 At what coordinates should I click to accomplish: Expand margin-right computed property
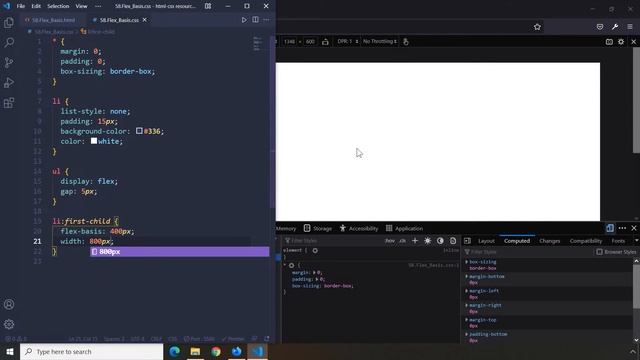pyautogui.click(x=467, y=305)
